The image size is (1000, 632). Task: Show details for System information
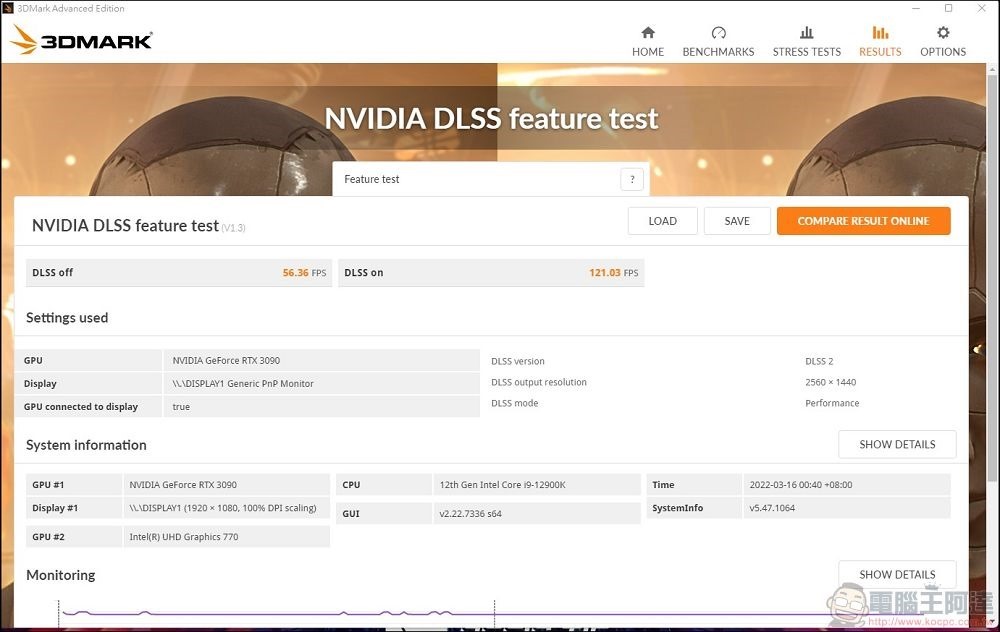coord(897,445)
